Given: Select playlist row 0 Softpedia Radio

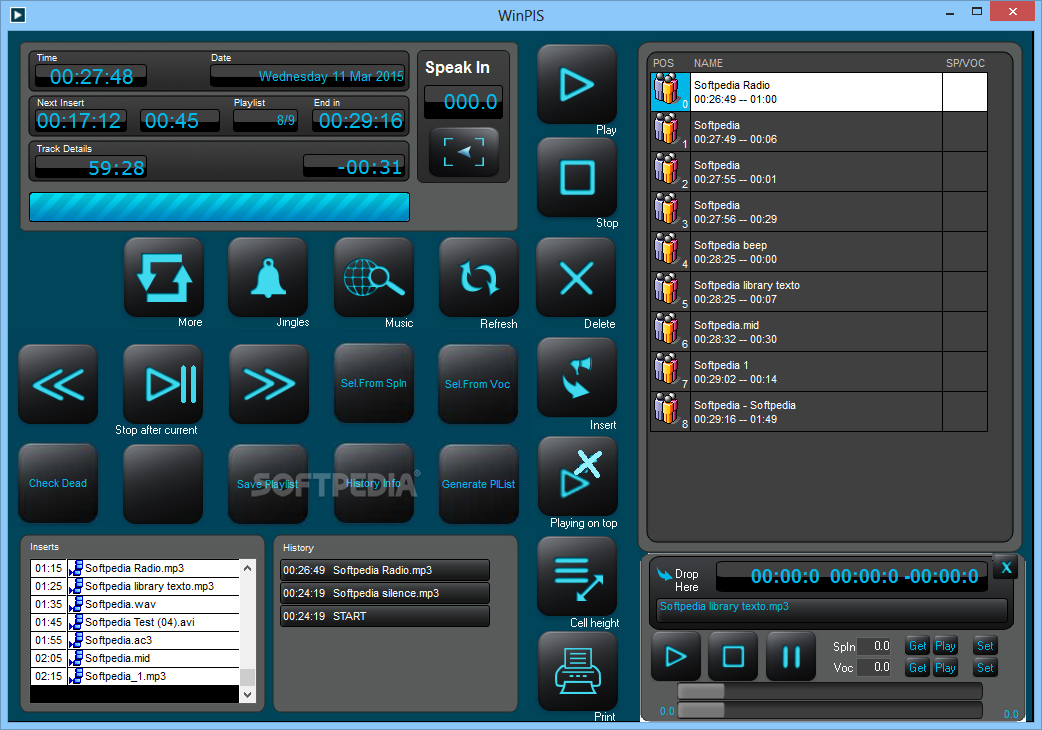Looking at the screenshot, I should point(819,92).
